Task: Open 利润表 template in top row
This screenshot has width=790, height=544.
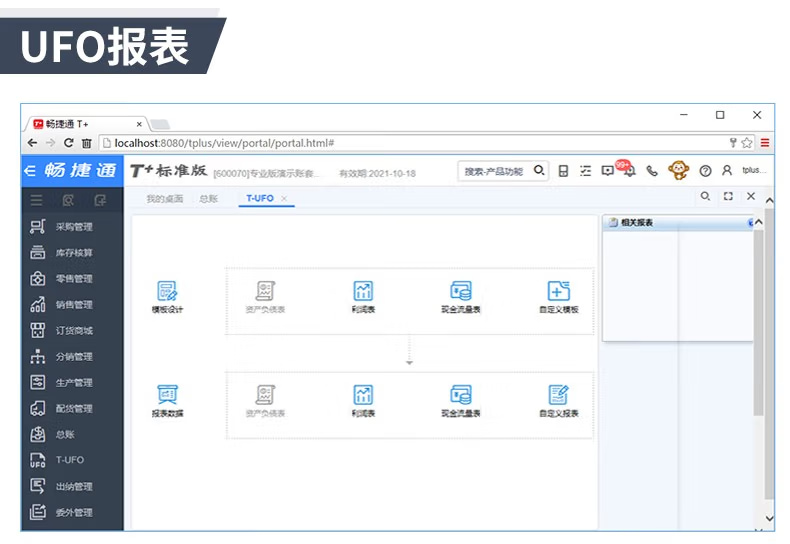Action: tap(363, 297)
